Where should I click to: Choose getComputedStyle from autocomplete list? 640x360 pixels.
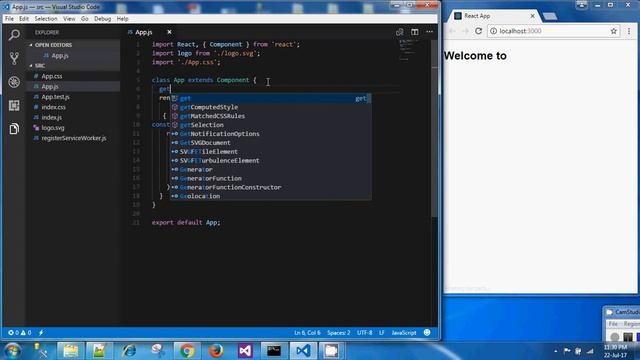point(271,107)
